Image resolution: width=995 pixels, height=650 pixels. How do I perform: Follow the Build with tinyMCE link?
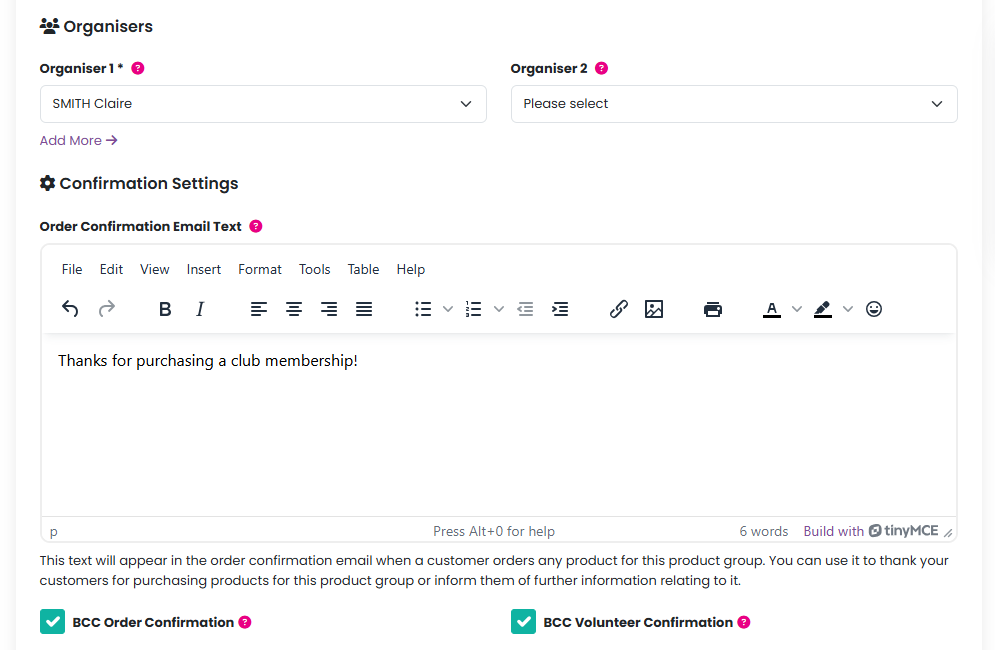pyautogui.click(x=871, y=531)
